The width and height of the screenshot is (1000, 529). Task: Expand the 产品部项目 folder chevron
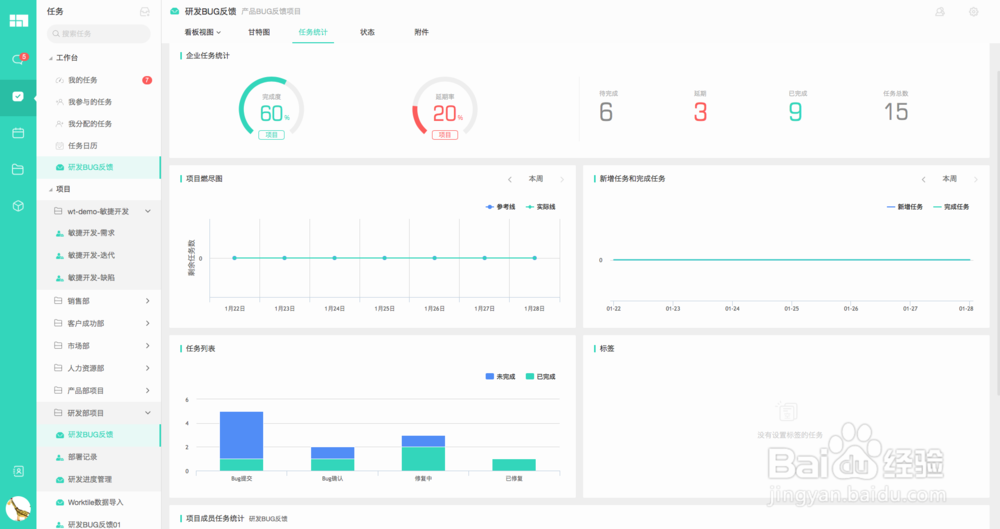tap(147, 391)
